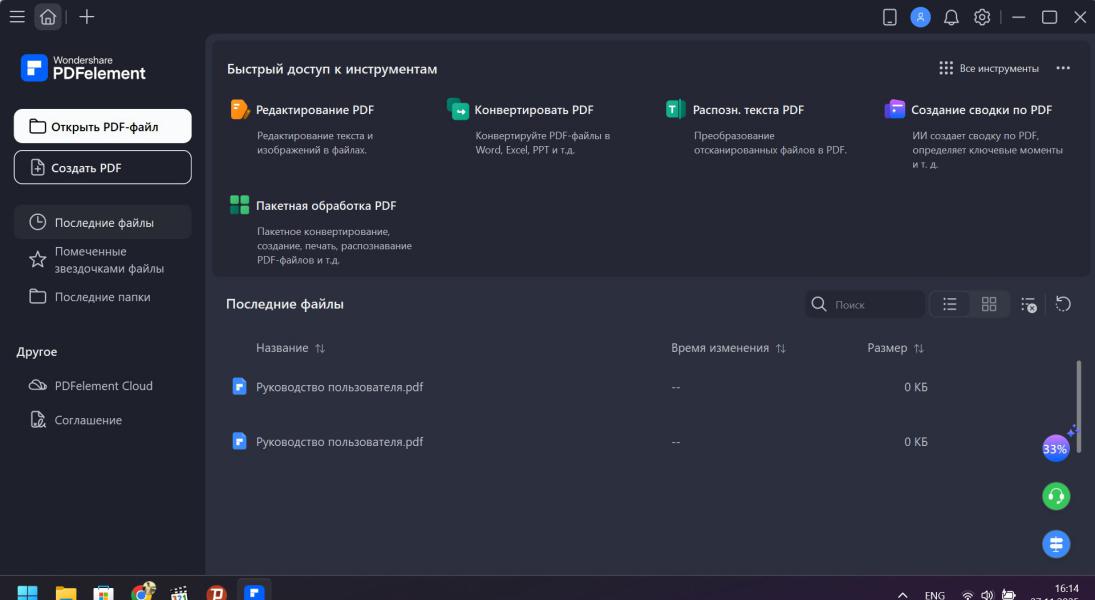Expand the three-dot more options menu
The image size is (1095, 600).
1063,69
